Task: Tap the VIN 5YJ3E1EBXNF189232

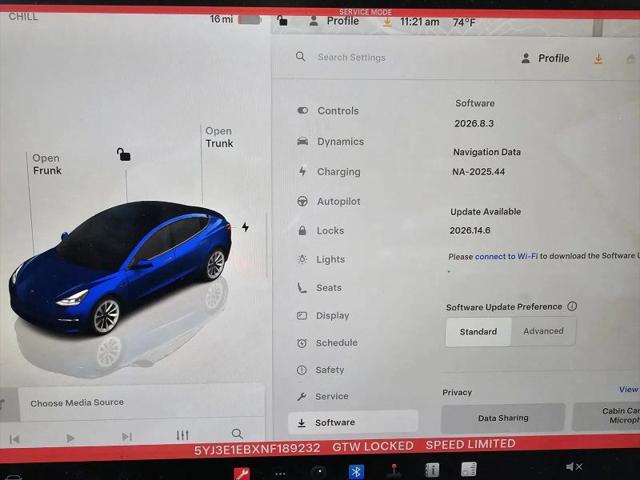Action: [257, 449]
